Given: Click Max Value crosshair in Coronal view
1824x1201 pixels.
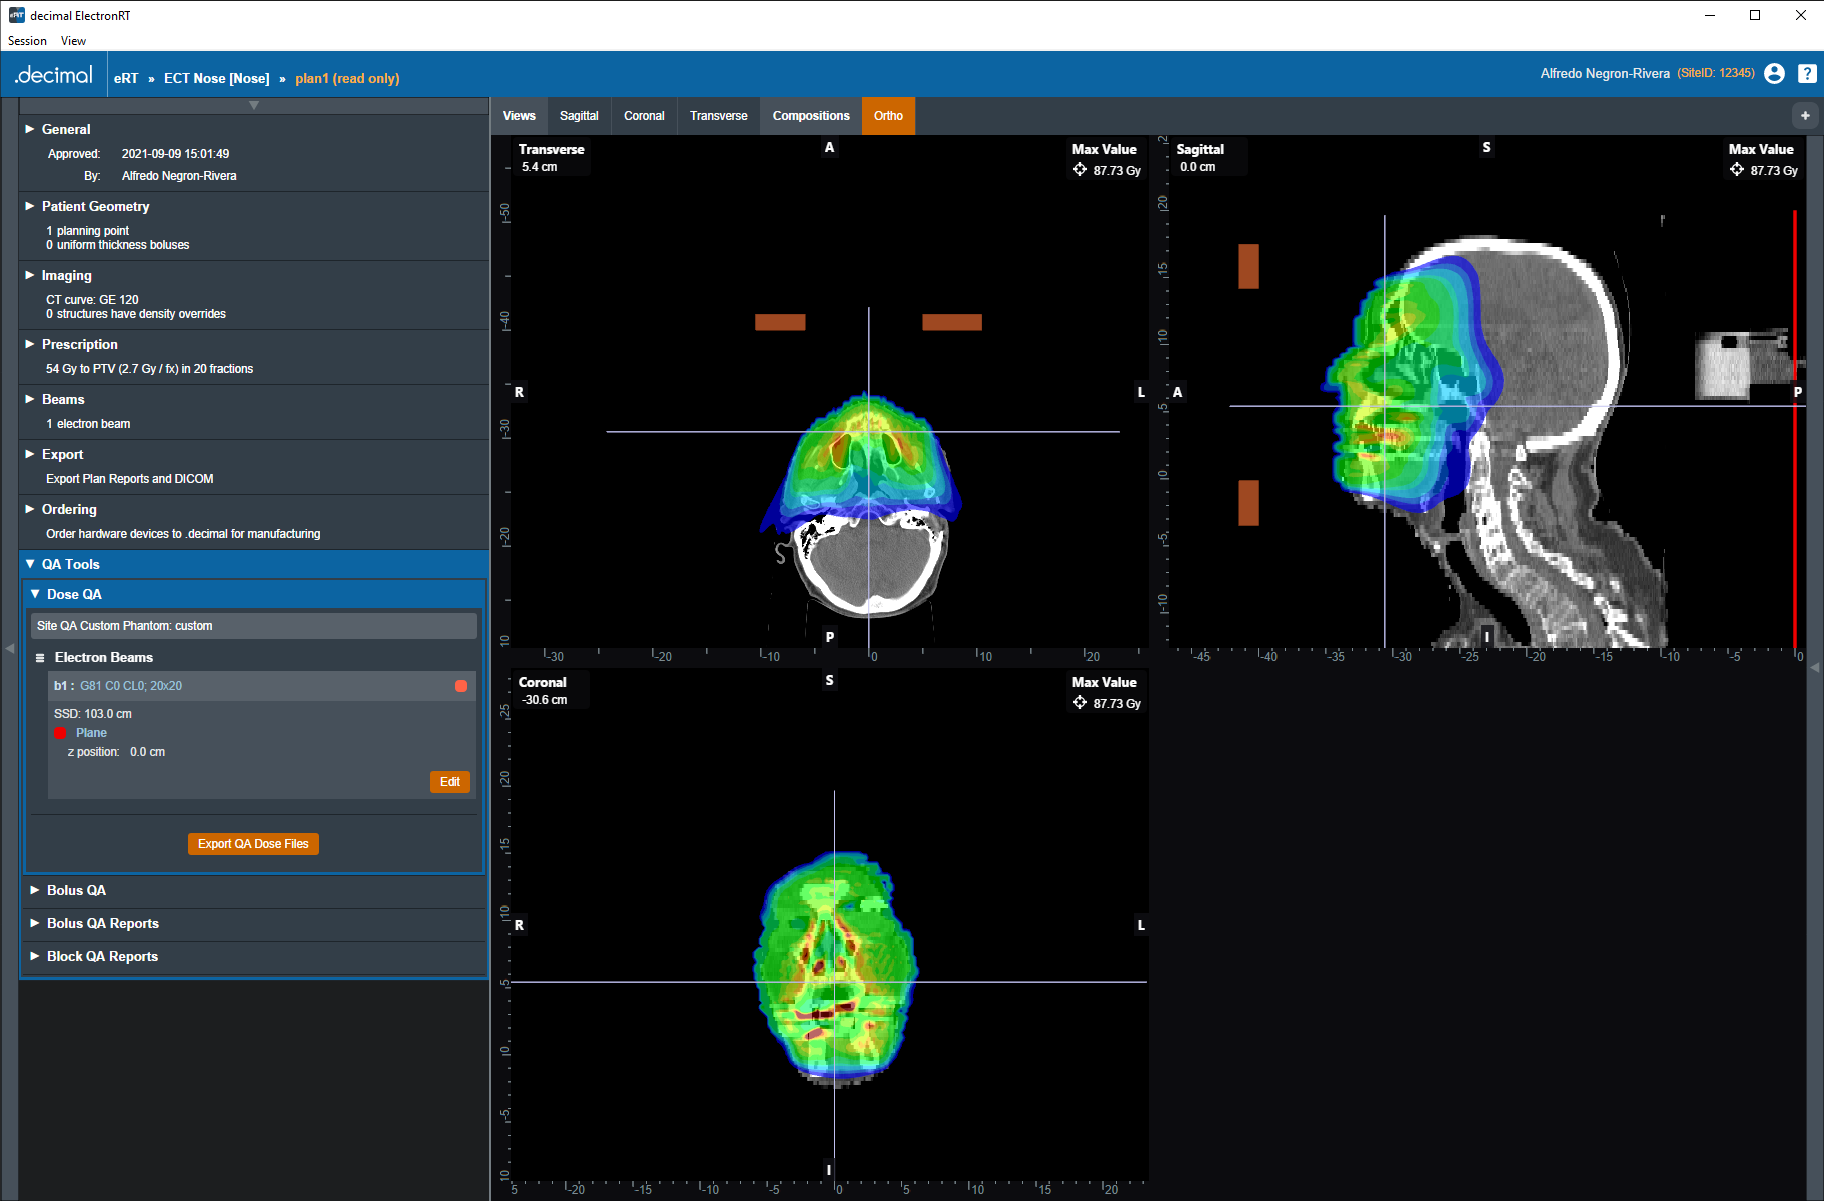Looking at the screenshot, I should click(1080, 703).
